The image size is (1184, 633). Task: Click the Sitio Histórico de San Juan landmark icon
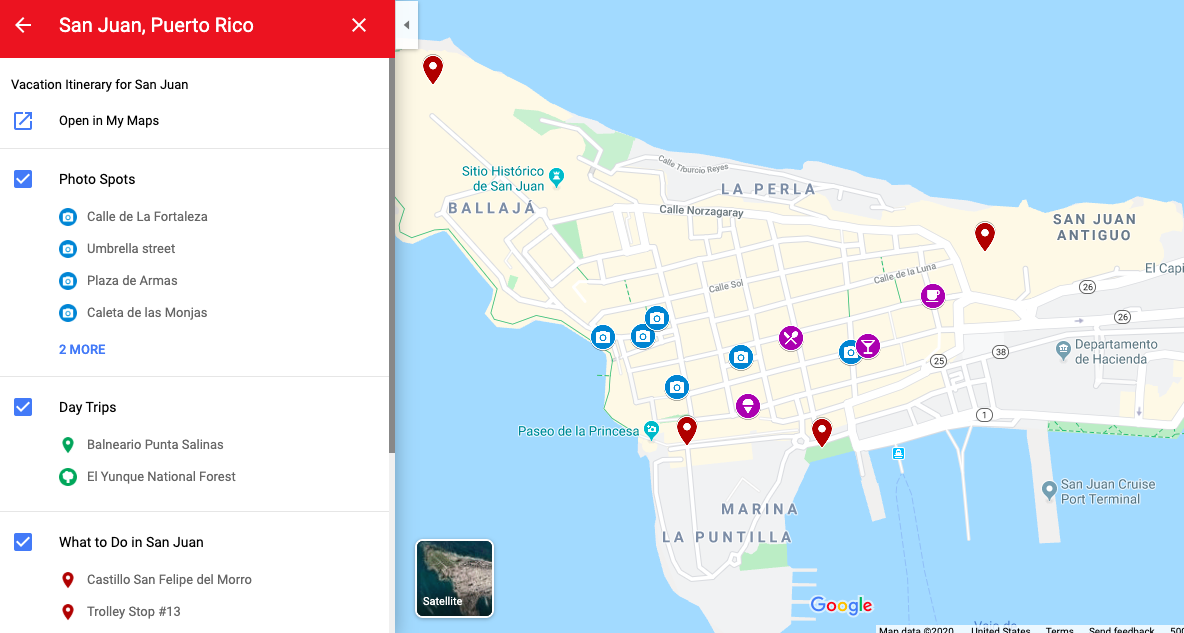coord(557,178)
